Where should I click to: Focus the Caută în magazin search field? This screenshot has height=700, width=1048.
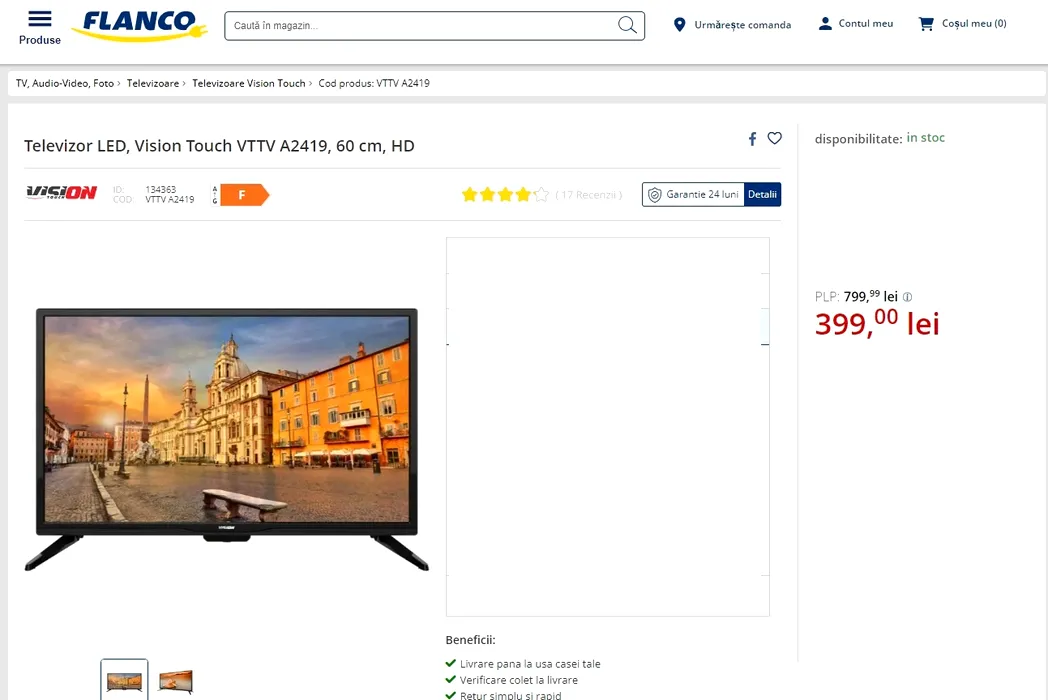(421, 25)
